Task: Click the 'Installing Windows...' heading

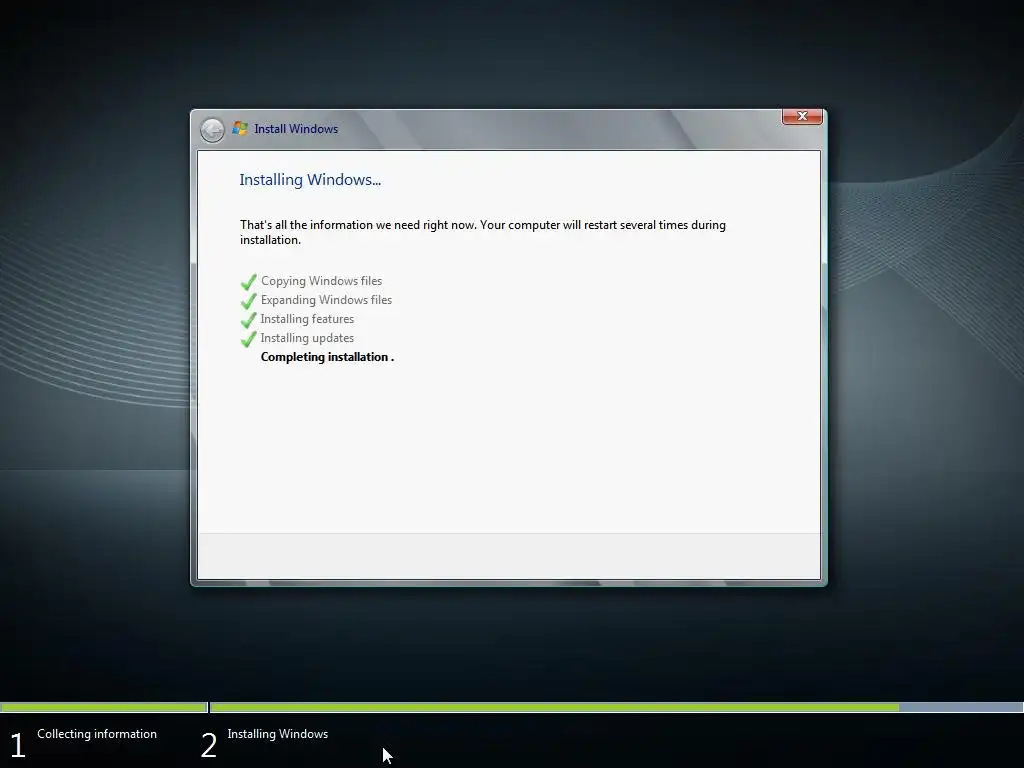Action: pos(310,180)
